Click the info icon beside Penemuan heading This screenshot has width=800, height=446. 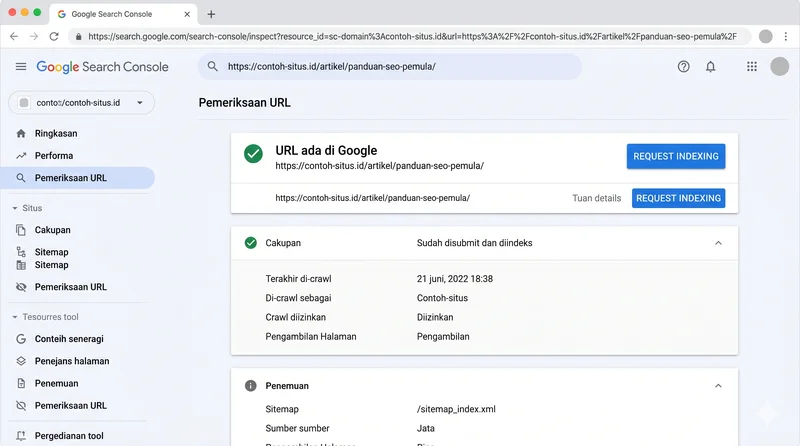(x=251, y=386)
